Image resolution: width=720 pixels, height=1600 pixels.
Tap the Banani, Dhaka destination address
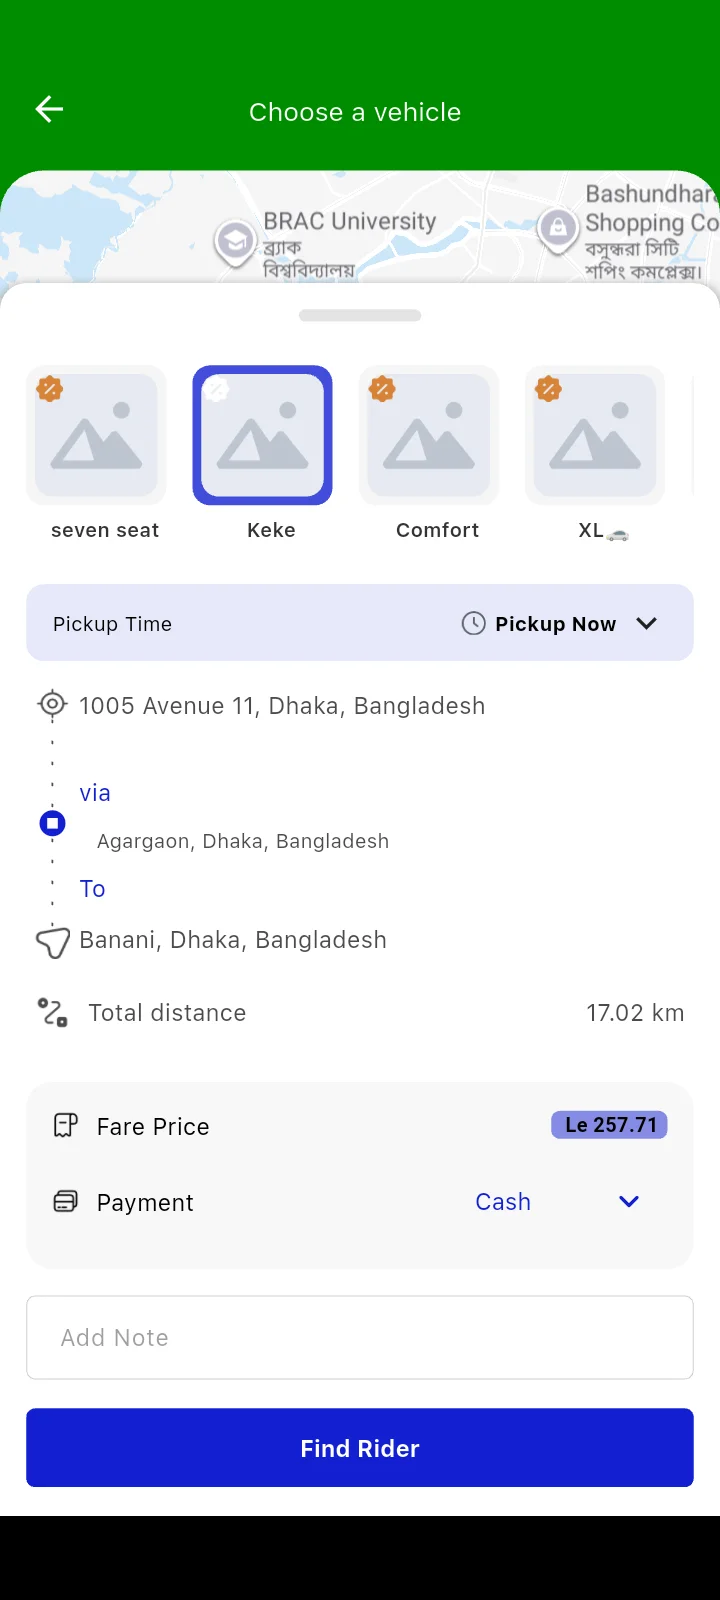tap(233, 940)
